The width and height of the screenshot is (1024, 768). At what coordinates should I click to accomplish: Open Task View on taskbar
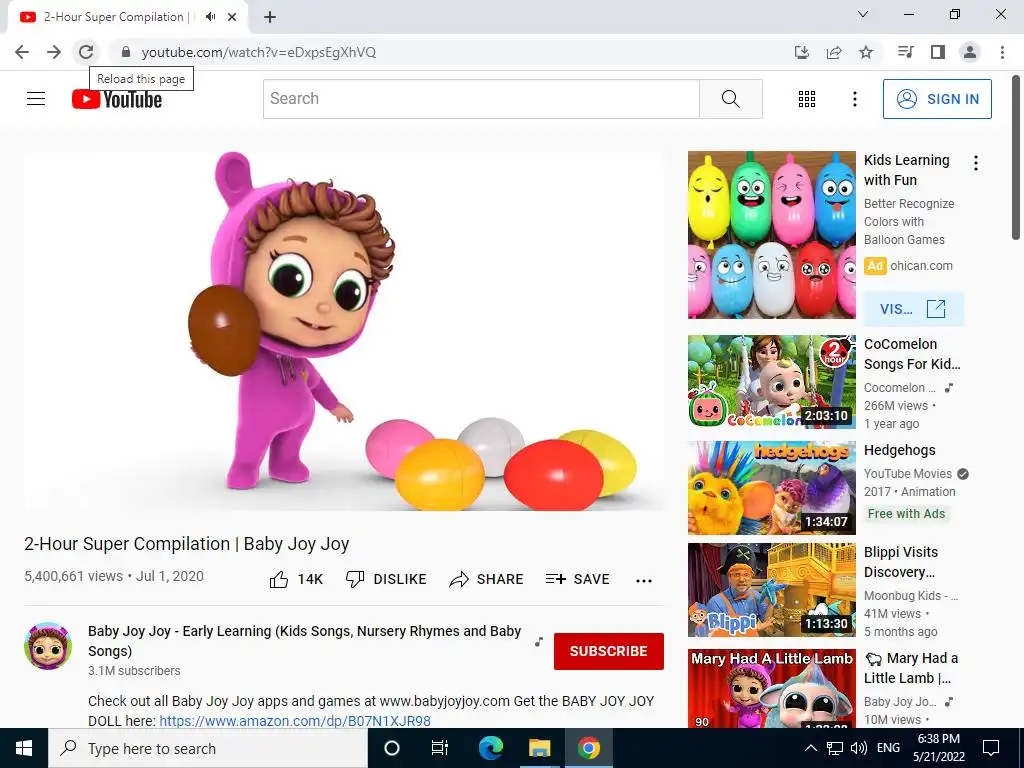[x=440, y=748]
